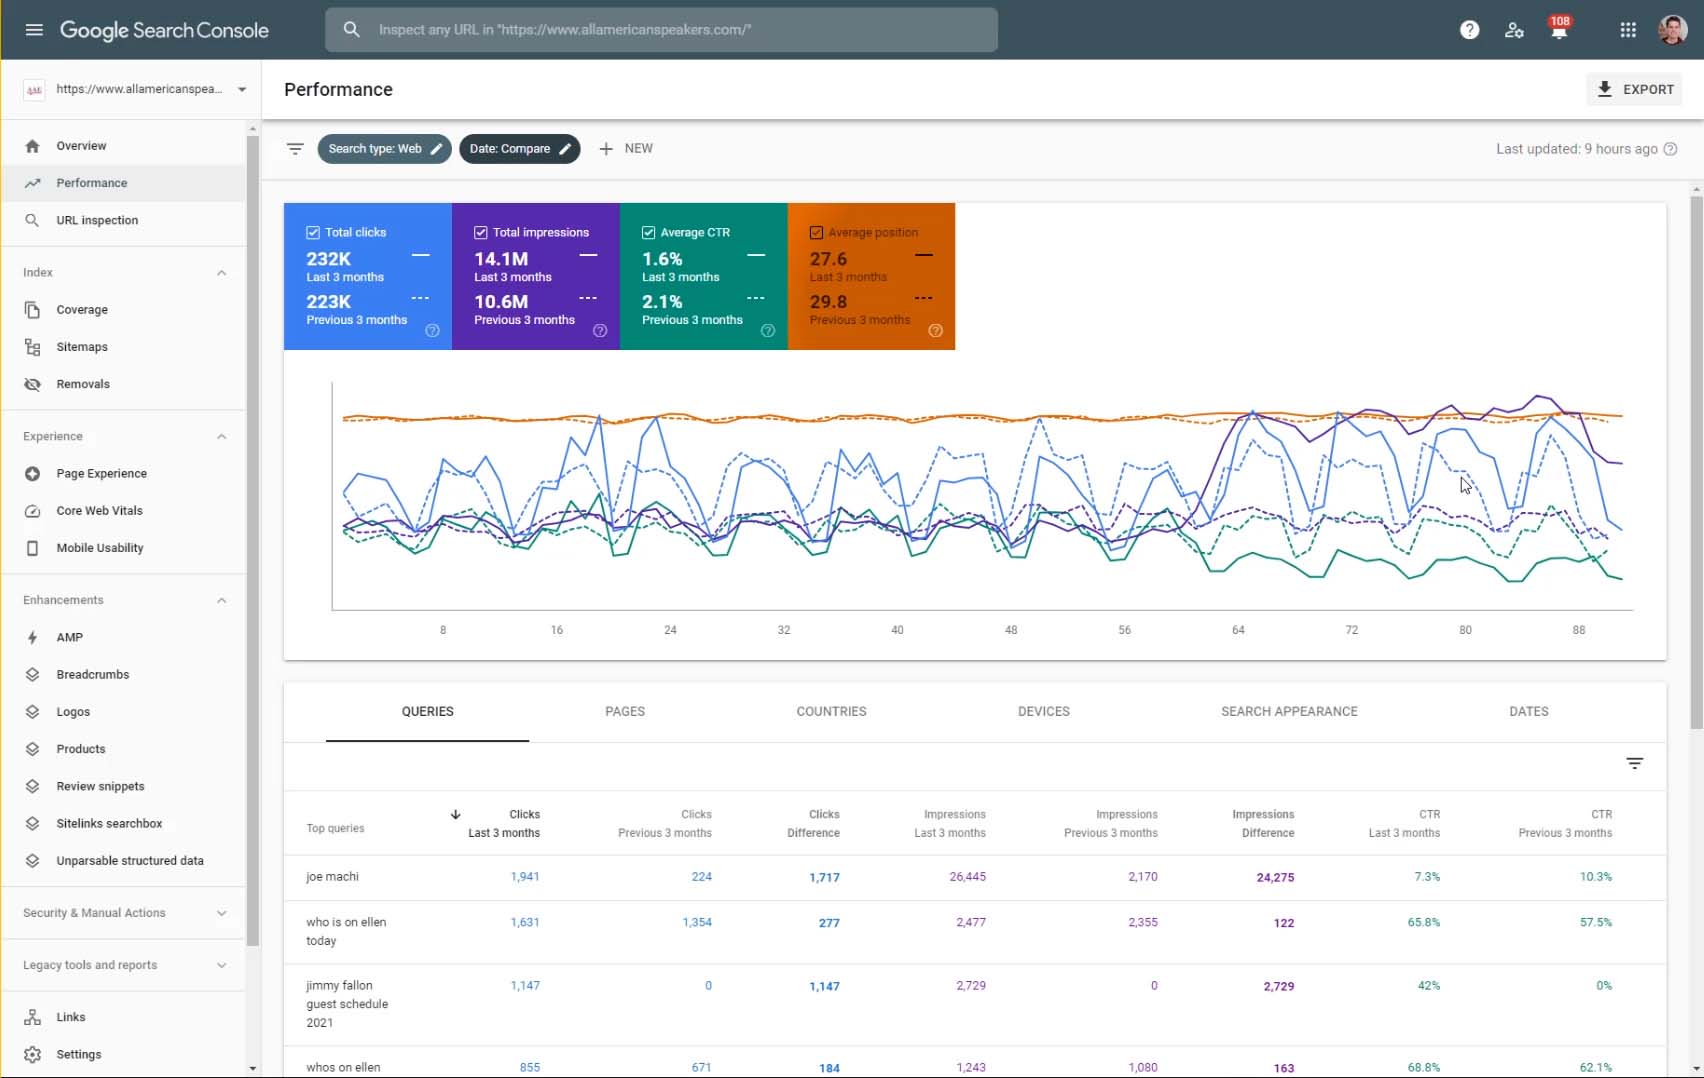The height and width of the screenshot is (1078, 1704).
Task: Open the Logos report
Action: point(123,712)
